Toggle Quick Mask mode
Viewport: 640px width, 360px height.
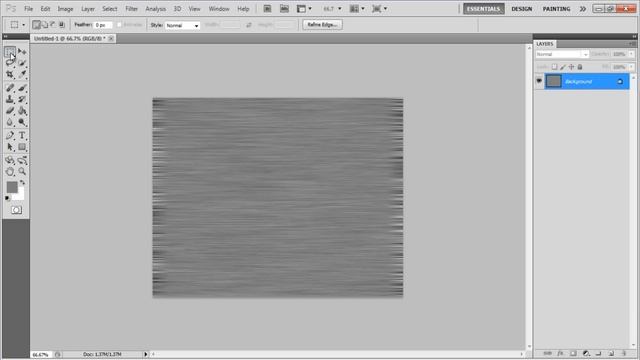pyautogui.click(x=16, y=210)
